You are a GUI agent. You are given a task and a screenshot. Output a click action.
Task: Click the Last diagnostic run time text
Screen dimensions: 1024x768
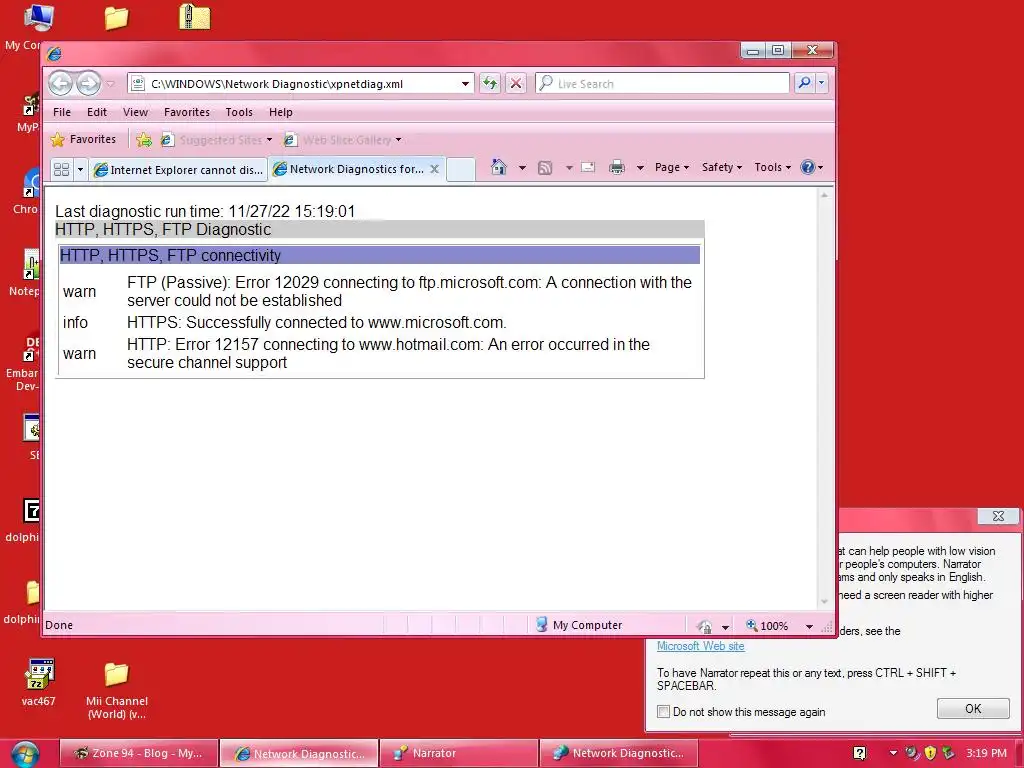[205, 211]
